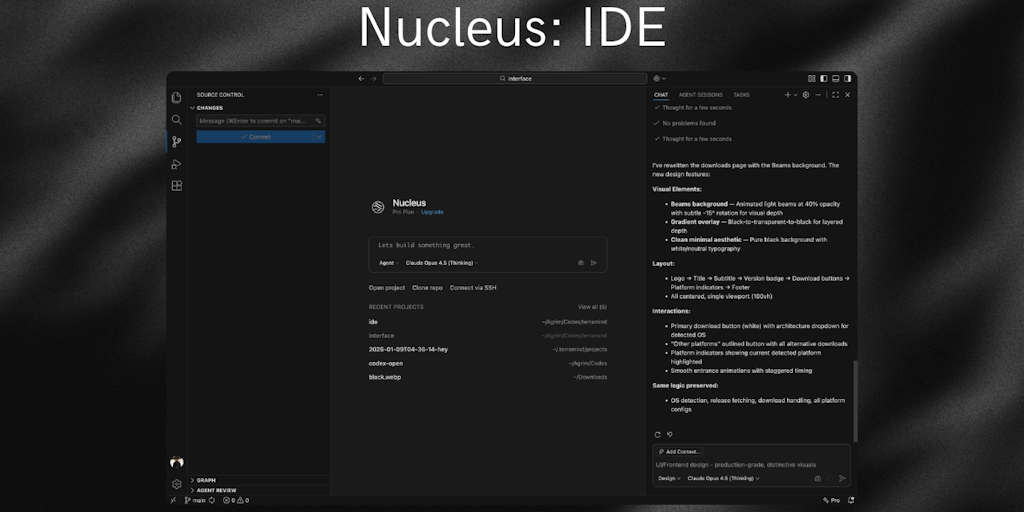Open the Commit button dropdown arrow
Image resolution: width=1024 pixels, height=512 pixels.
tap(319, 137)
